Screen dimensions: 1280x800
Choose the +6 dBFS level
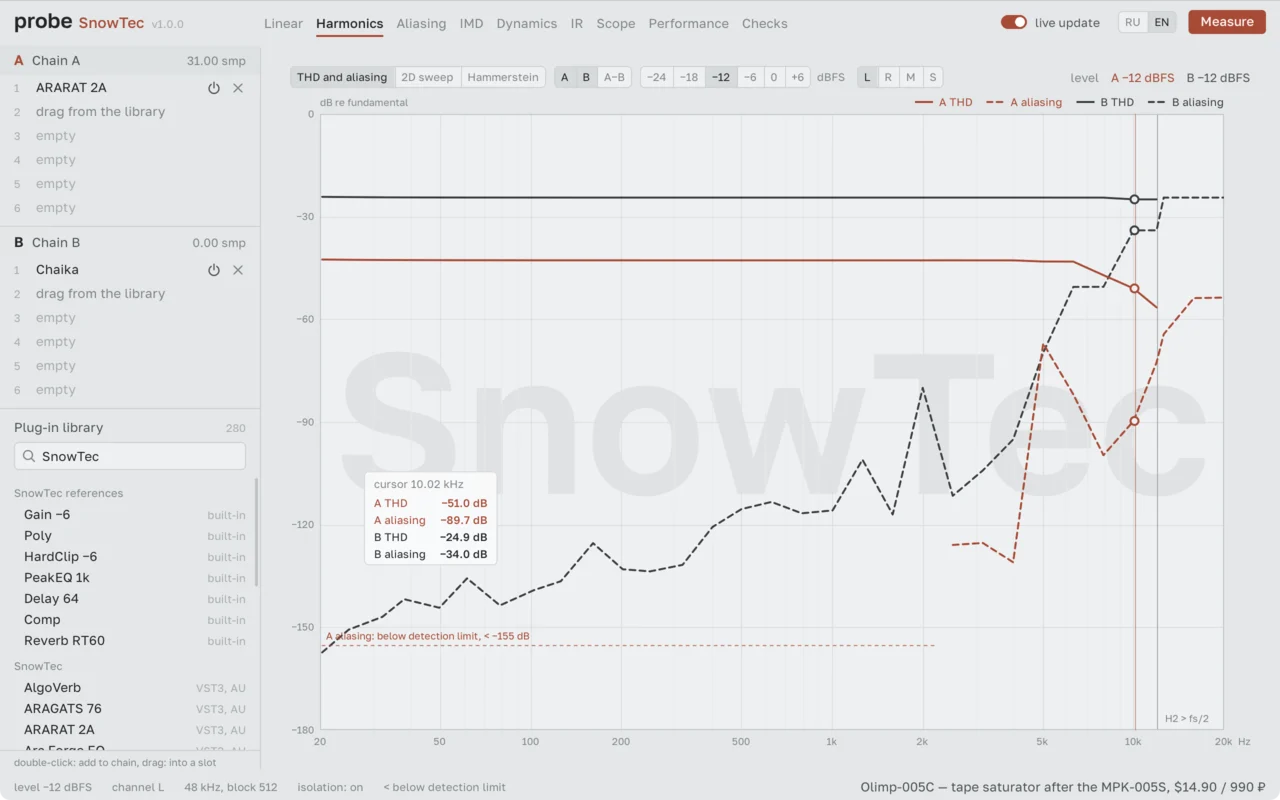(797, 77)
